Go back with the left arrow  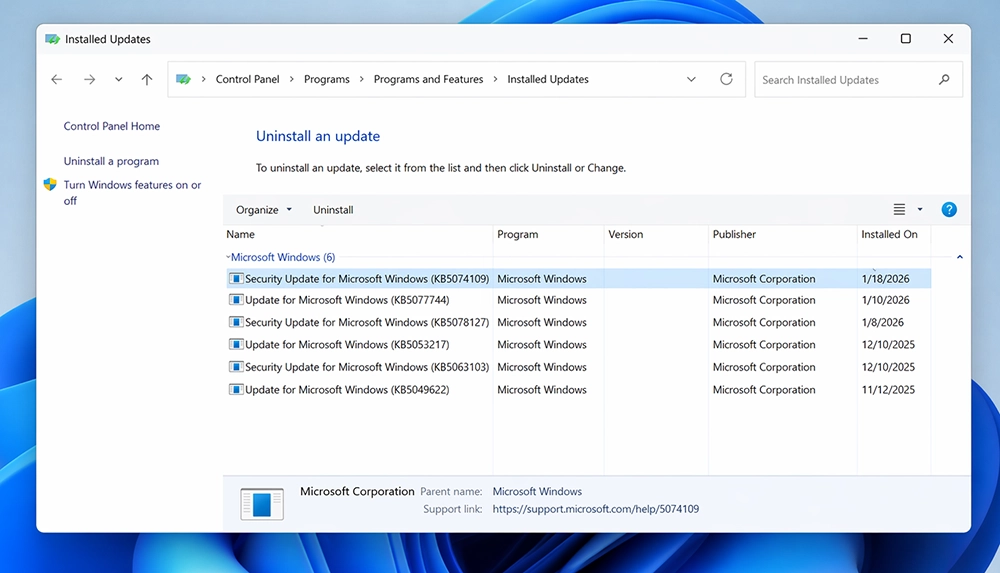point(57,79)
